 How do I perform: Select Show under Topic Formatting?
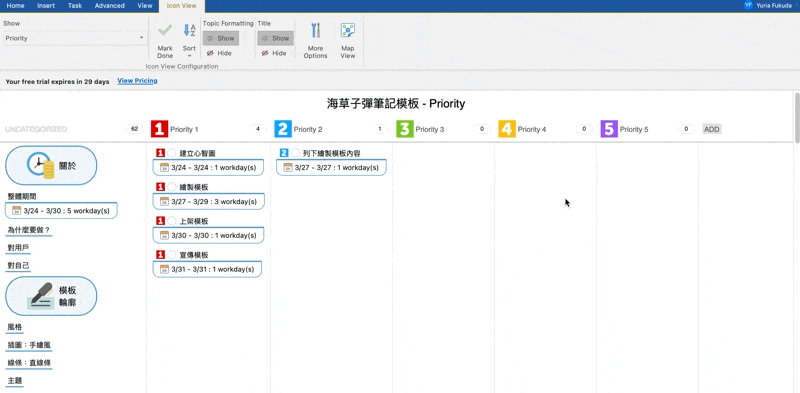tap(221, 38)
